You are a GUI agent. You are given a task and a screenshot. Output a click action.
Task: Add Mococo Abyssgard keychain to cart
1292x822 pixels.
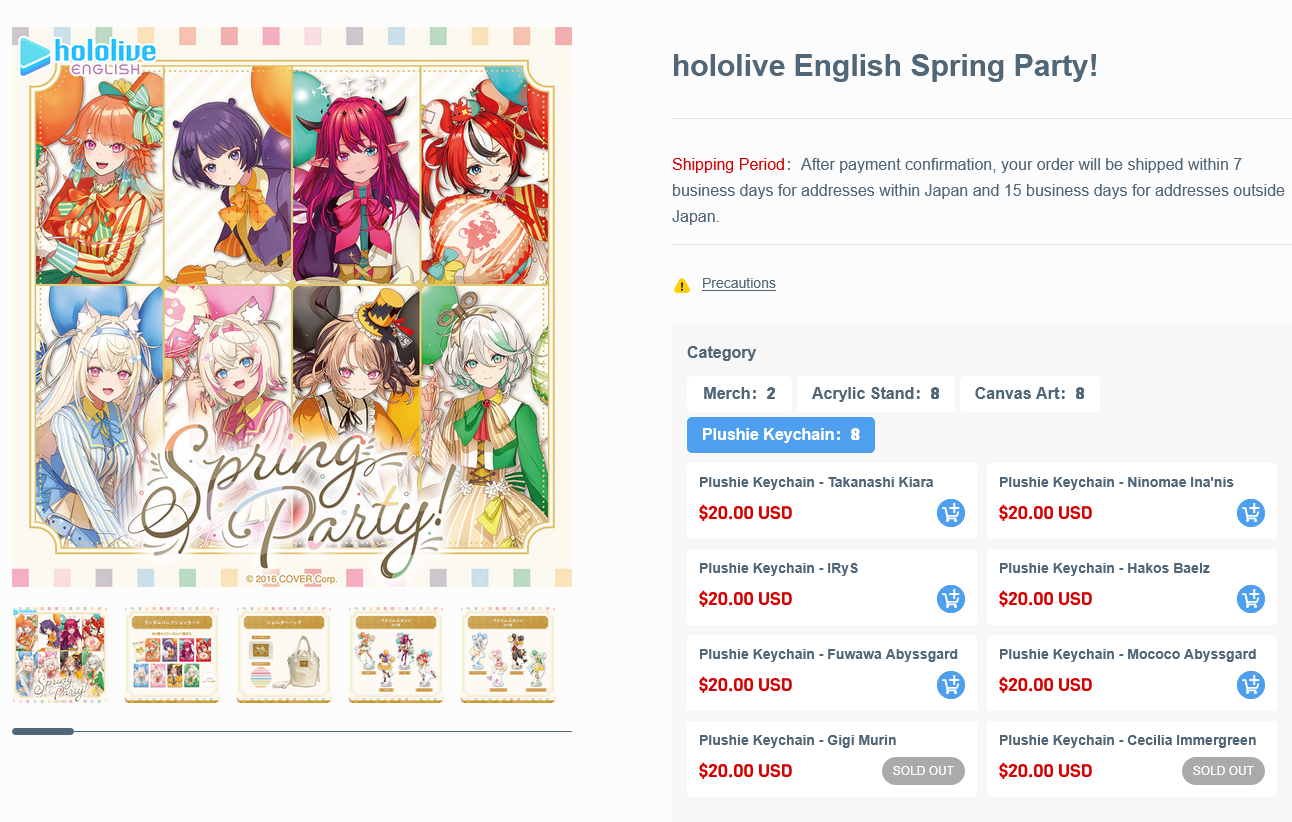point(1250,685)
